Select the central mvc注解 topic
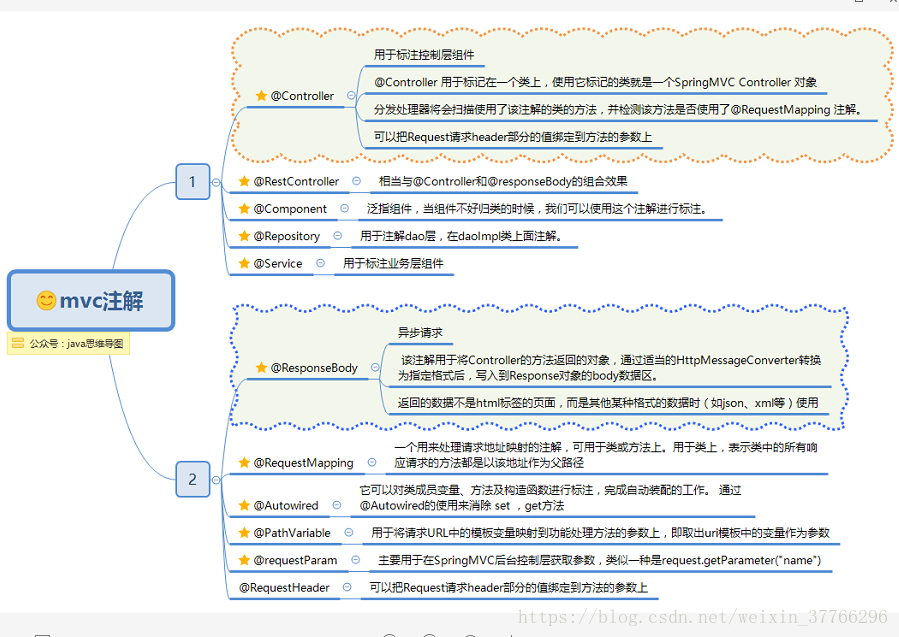 [91, 300]
